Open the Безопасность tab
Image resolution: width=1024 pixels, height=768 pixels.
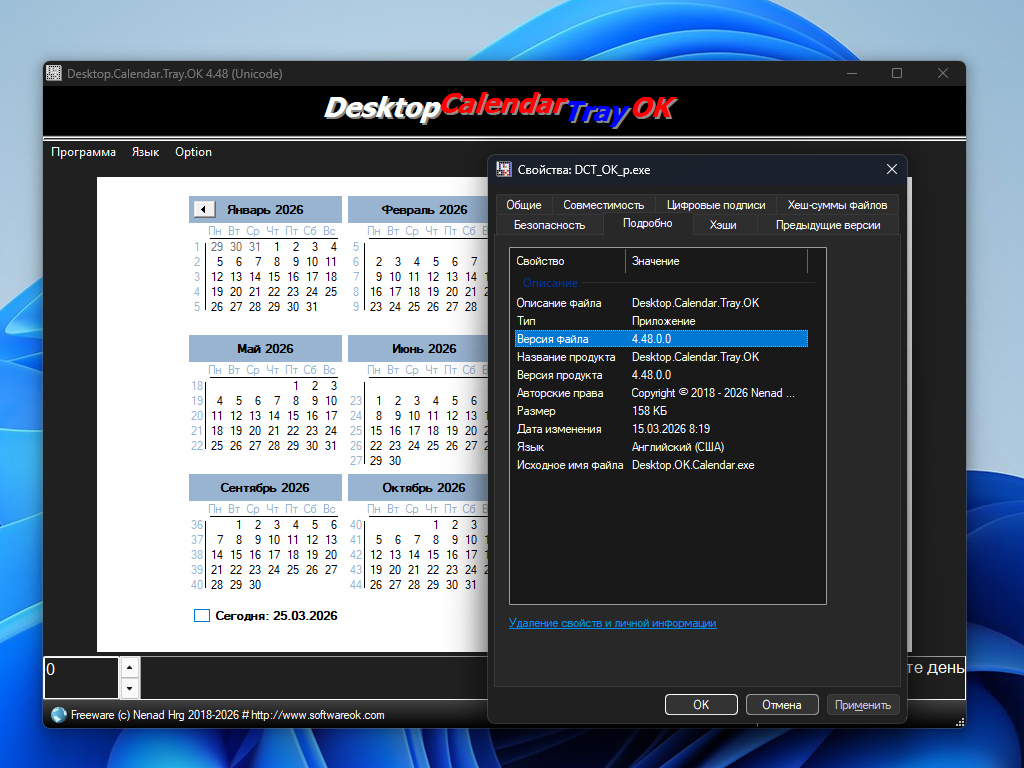coord(549,225)
